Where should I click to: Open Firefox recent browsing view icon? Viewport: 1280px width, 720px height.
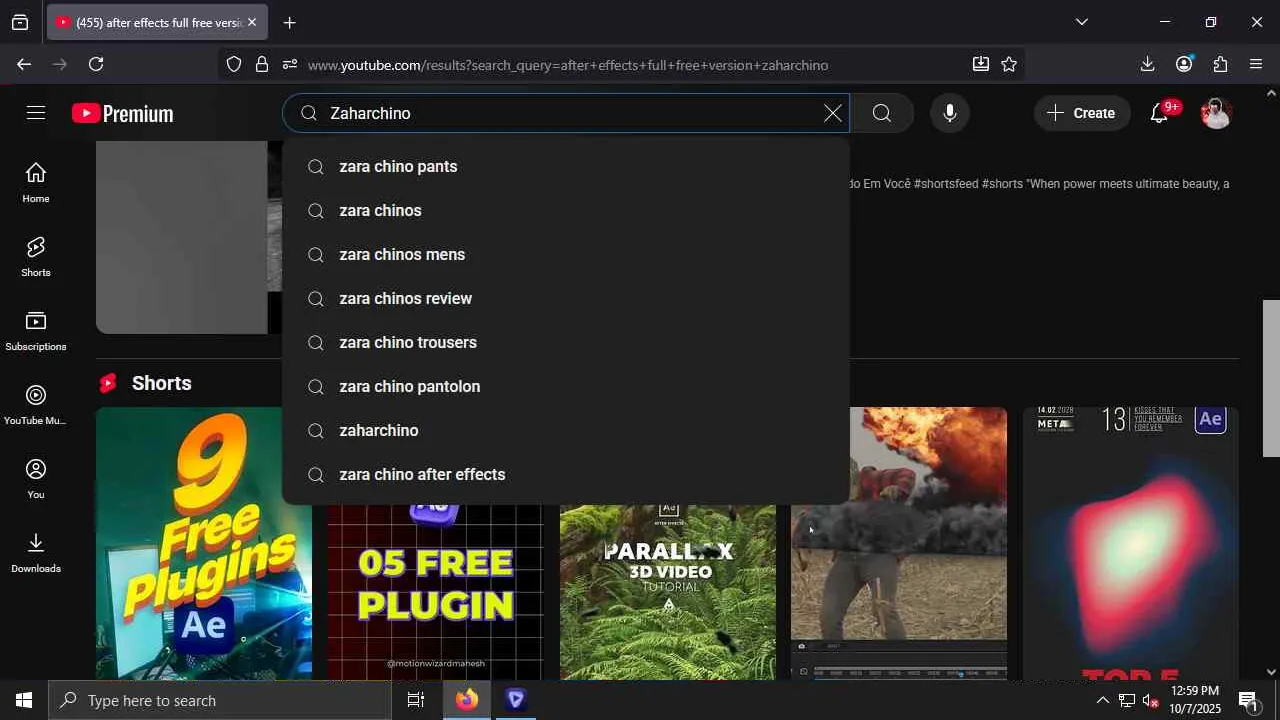point(20,22)
